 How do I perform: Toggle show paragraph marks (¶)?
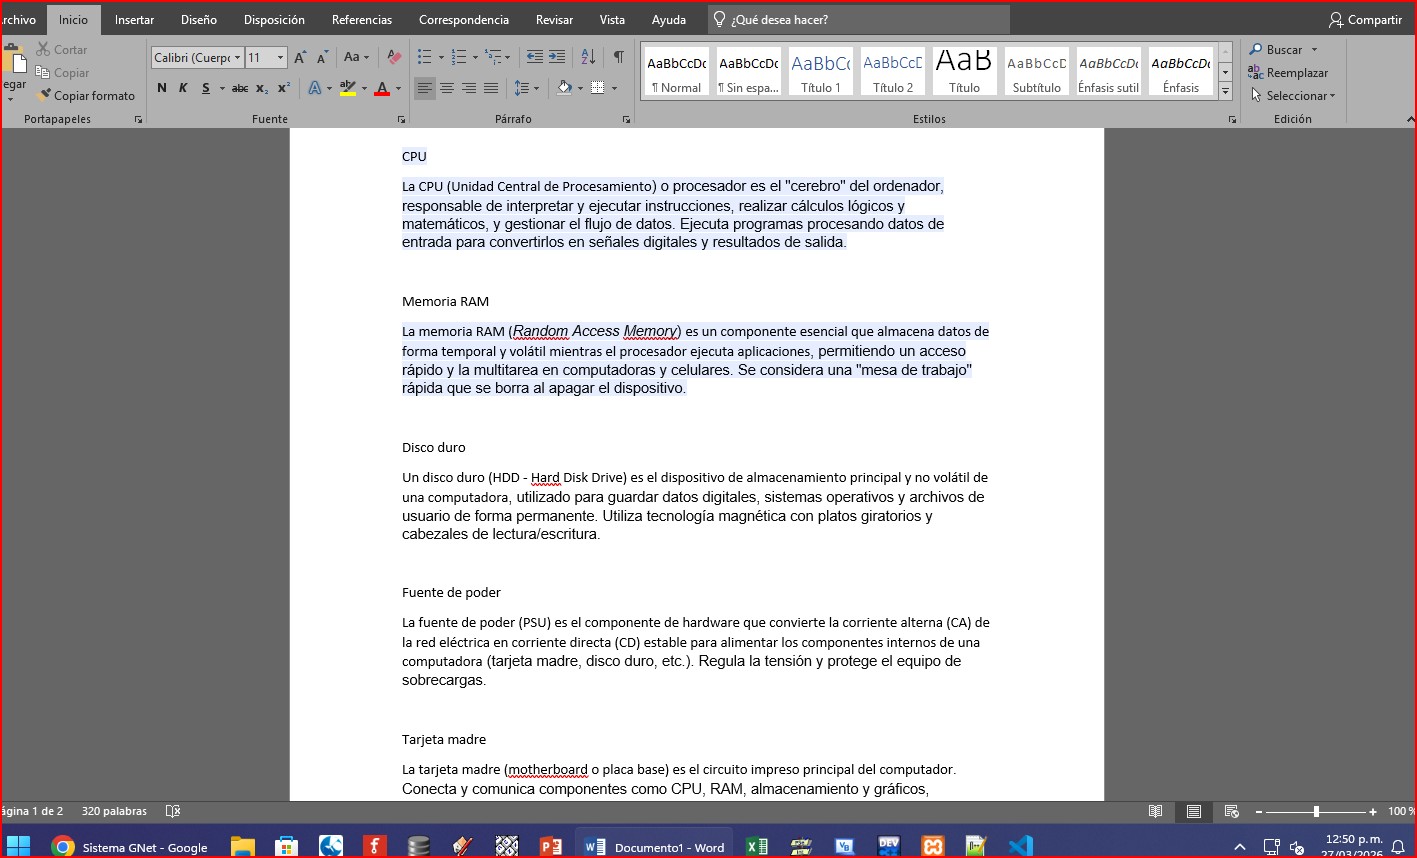[x=618, y=58]
